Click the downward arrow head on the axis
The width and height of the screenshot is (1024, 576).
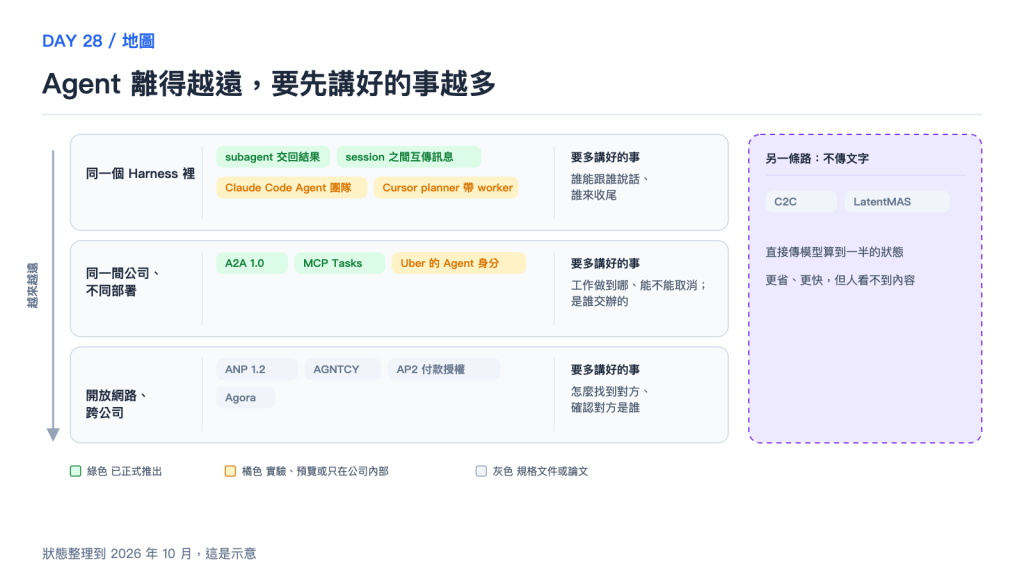coord(53,434)
